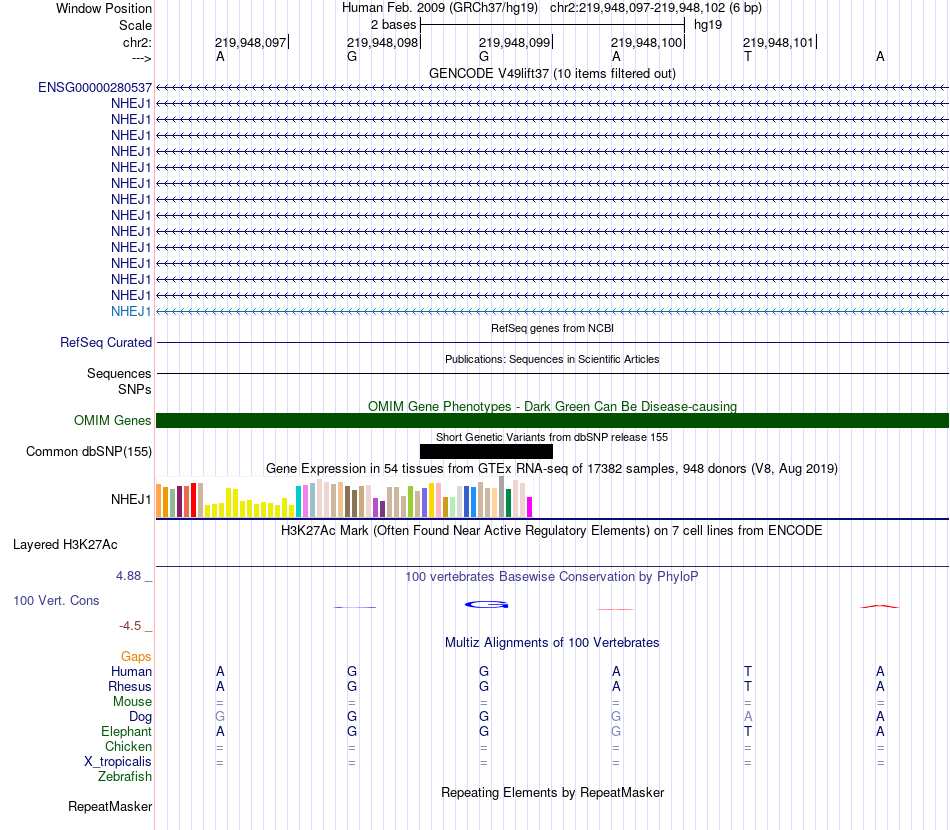This screenshot has height=830, width=950.
Task: Select the Elephant alignment row label
Action: 126,731
